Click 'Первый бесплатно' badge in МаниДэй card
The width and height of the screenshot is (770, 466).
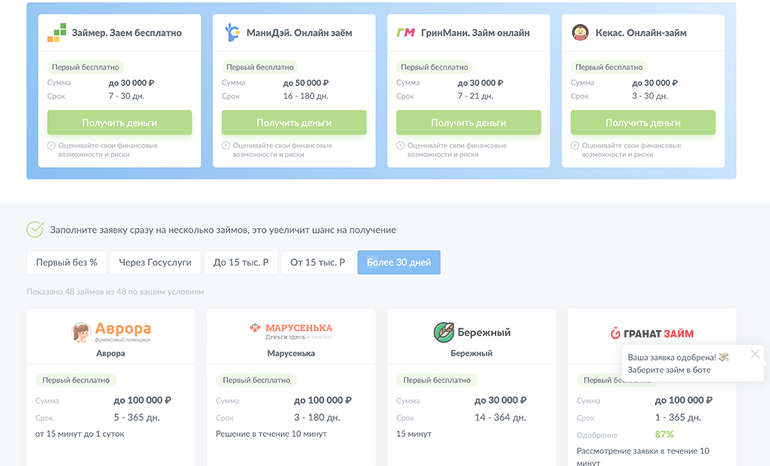click(260, 67)
